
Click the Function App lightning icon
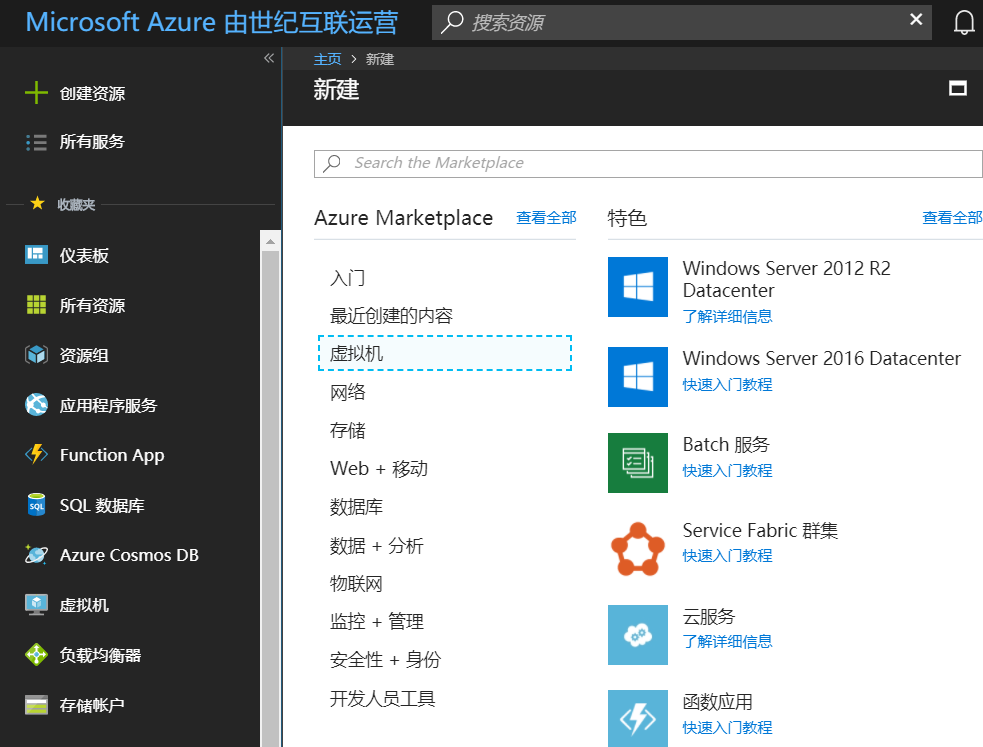pyautogui.click(x=36, y=454)
